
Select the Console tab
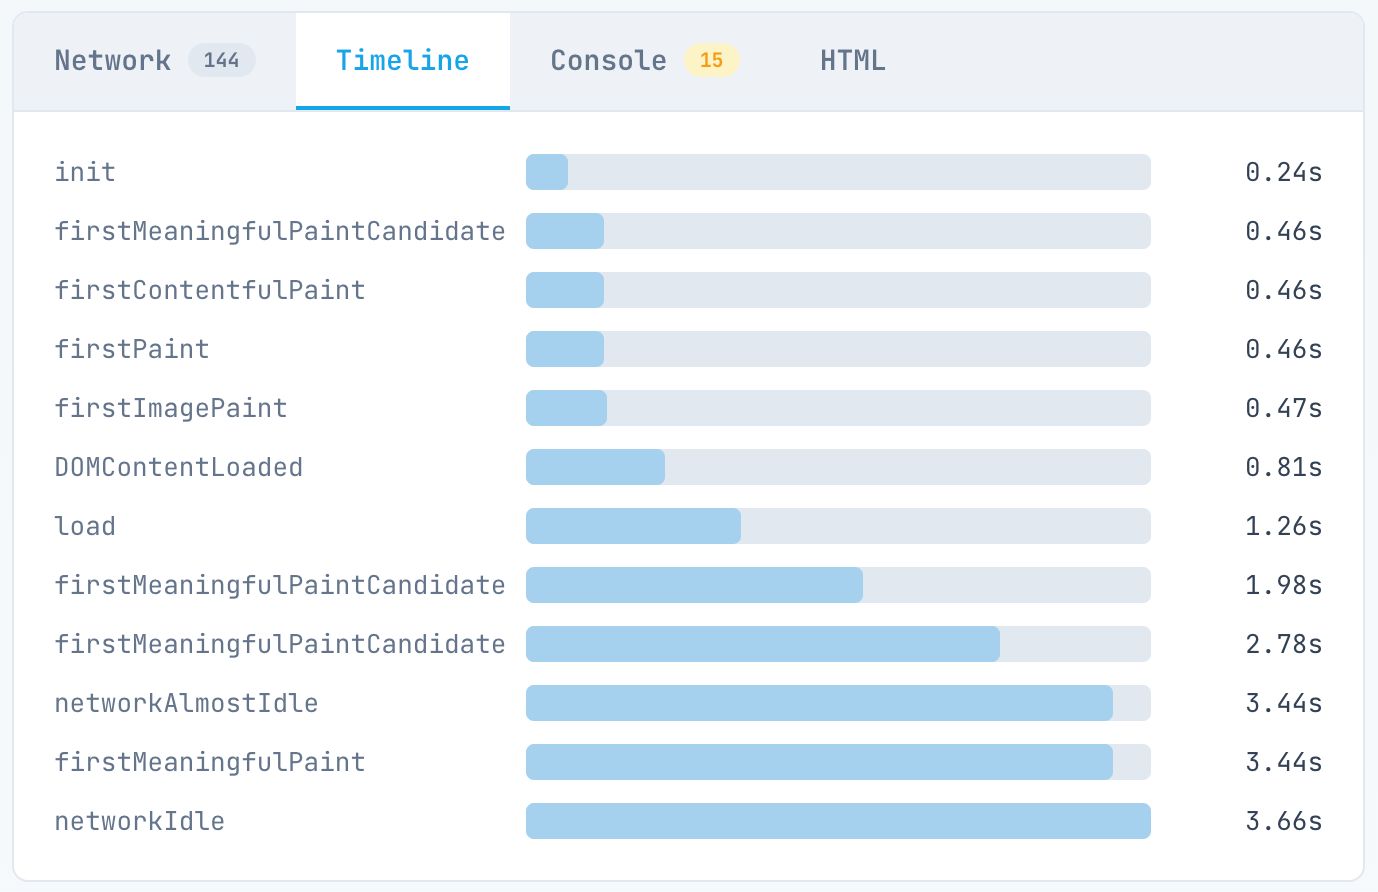click(x=608, y=61)
